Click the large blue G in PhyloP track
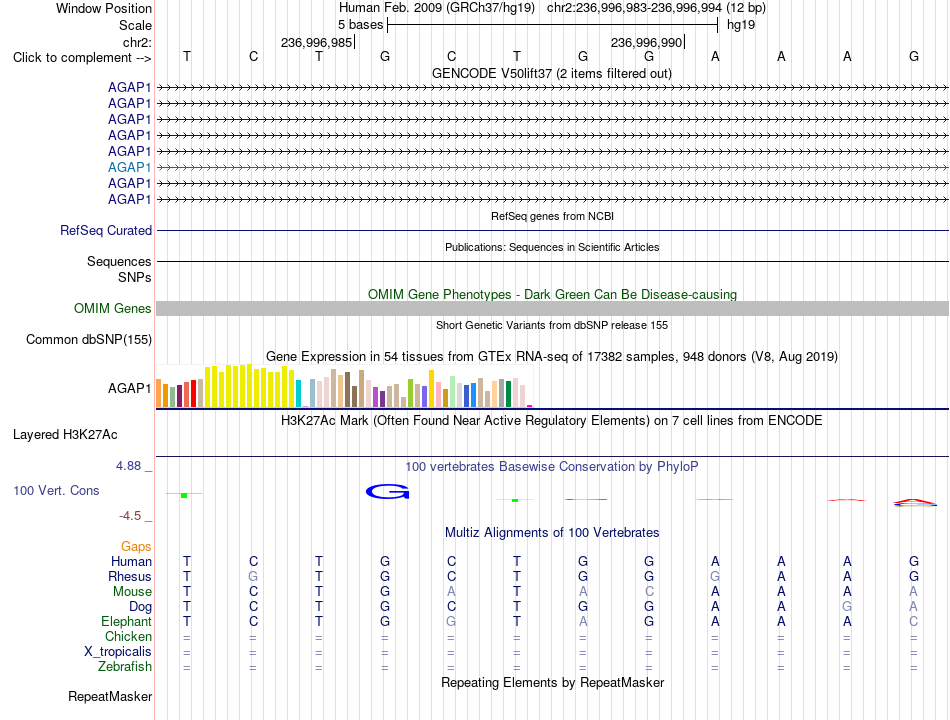 pos(388,492)
